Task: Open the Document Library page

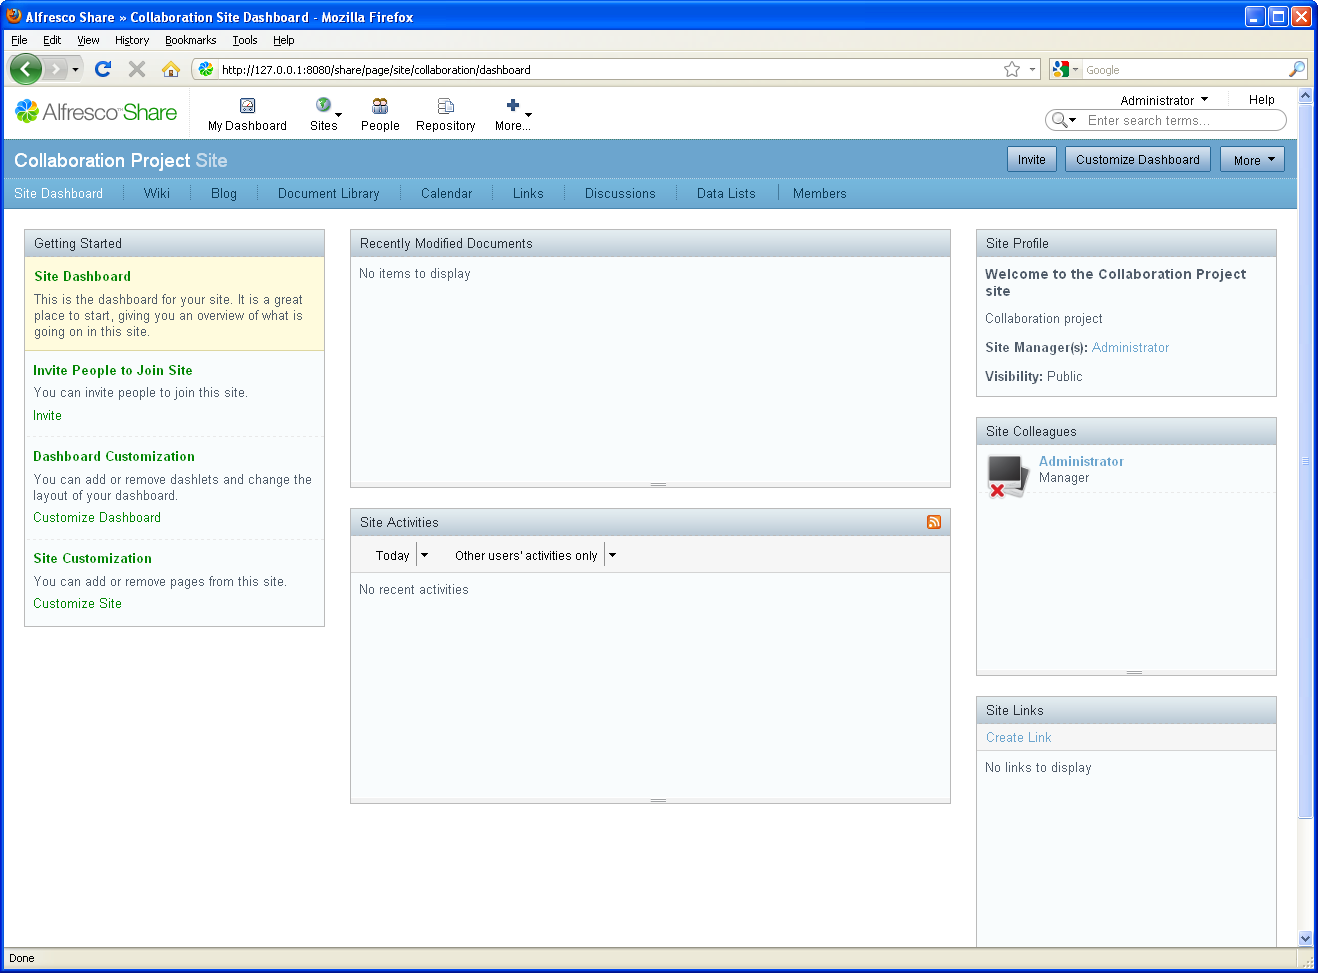Action: (329, 193)
